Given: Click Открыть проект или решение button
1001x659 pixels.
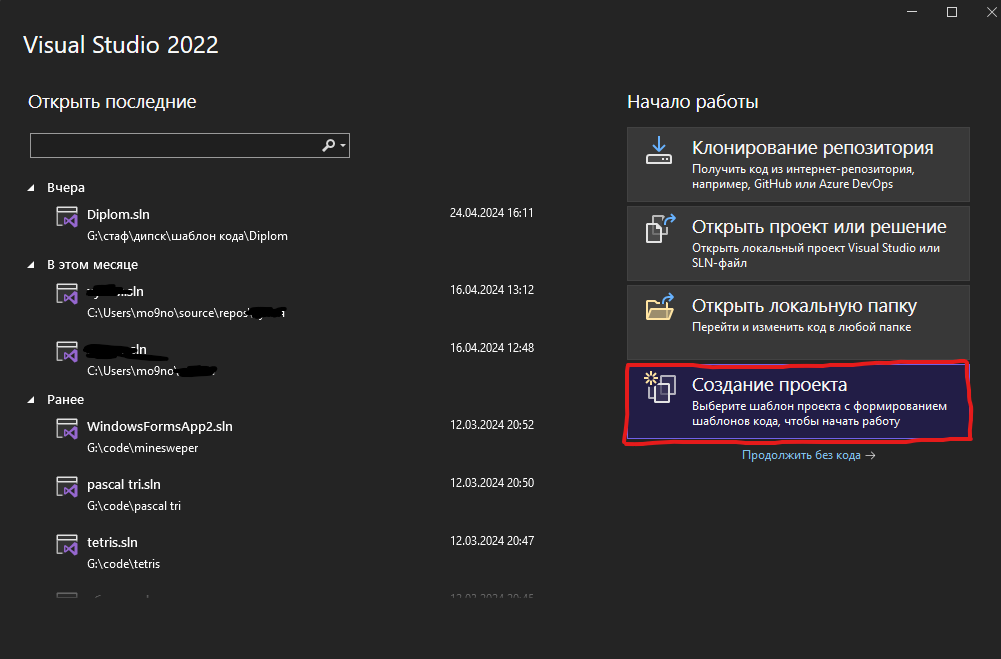Looking at the screenshot, I should tap(798, 243).
